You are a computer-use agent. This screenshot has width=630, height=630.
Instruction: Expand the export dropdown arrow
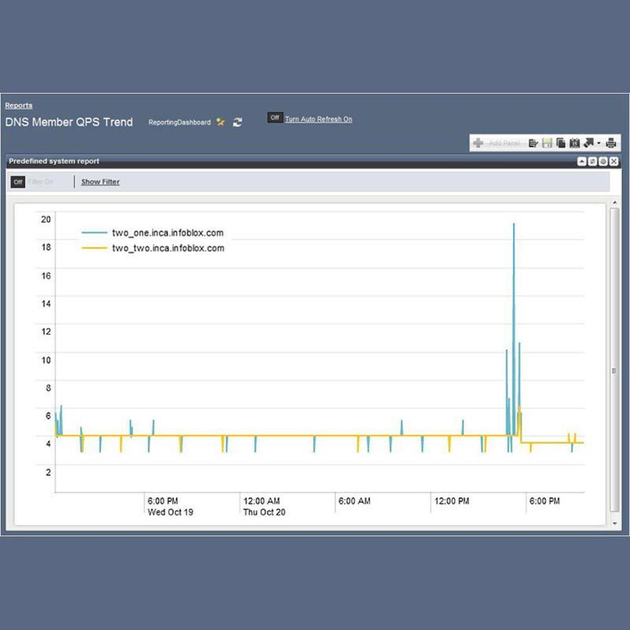pos(599,143)
